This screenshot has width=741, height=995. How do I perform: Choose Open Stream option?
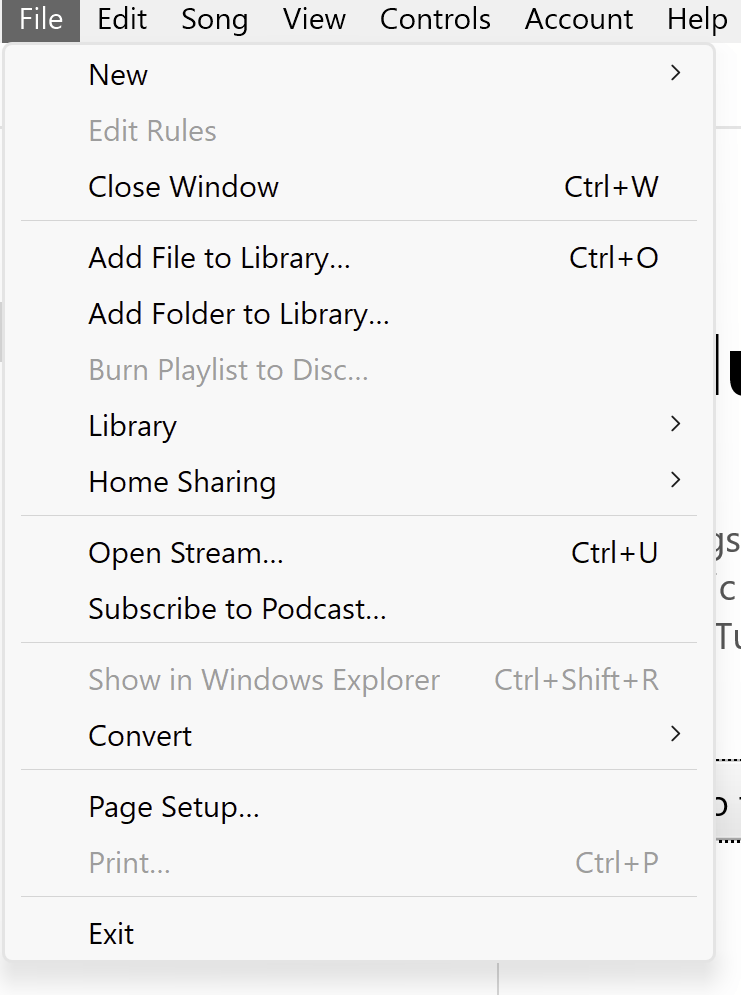coord(186,553)
